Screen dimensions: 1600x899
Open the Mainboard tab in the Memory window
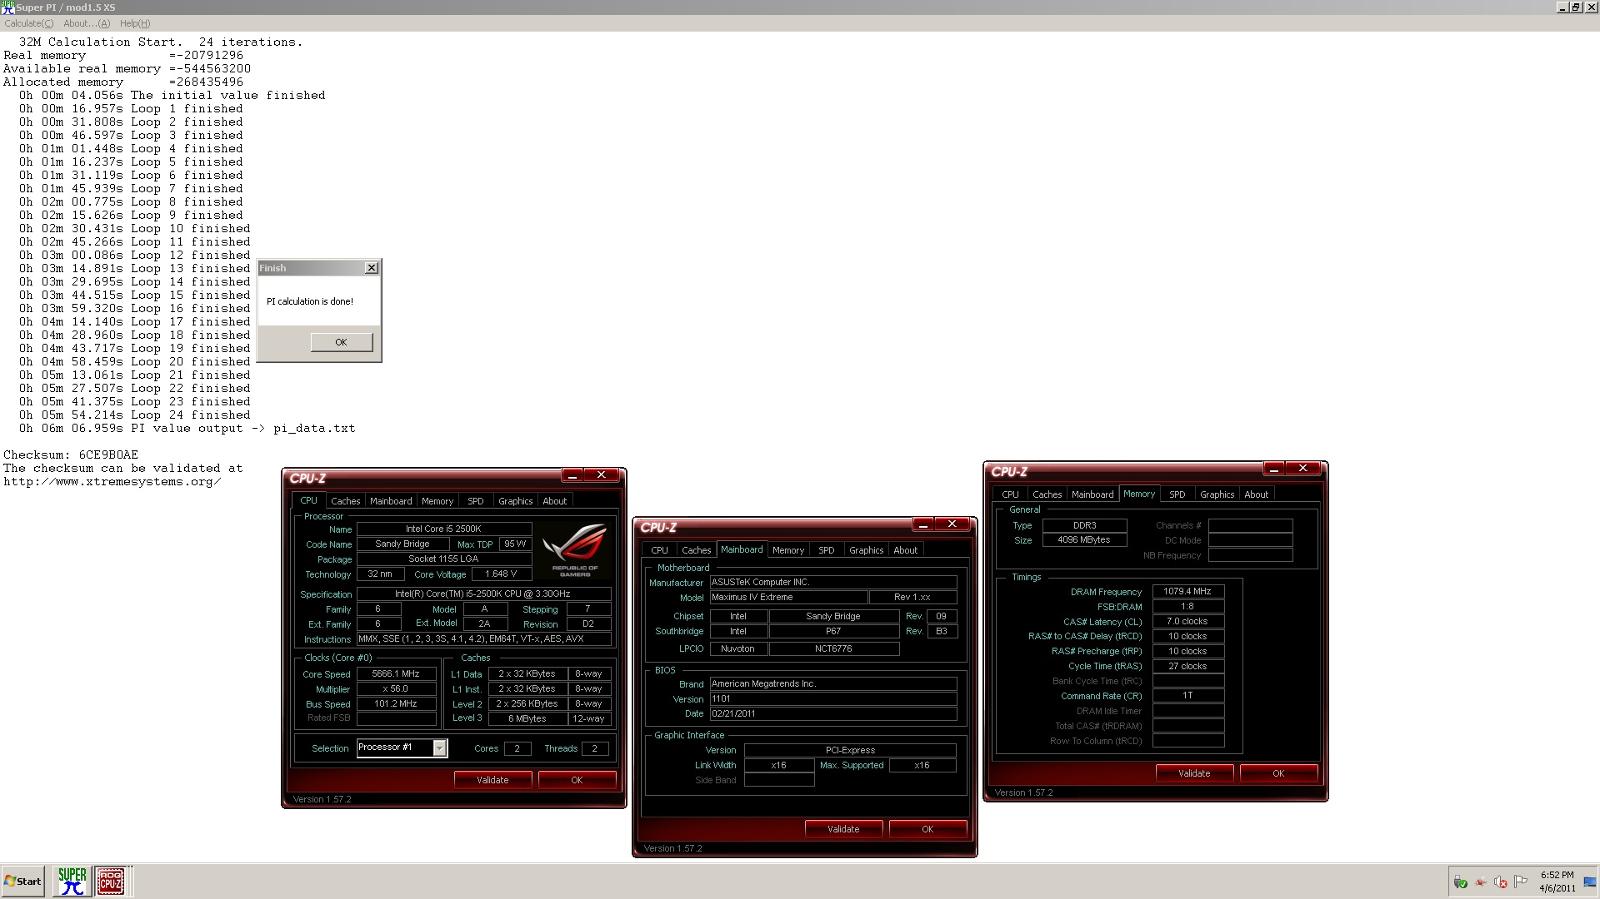1093,494
